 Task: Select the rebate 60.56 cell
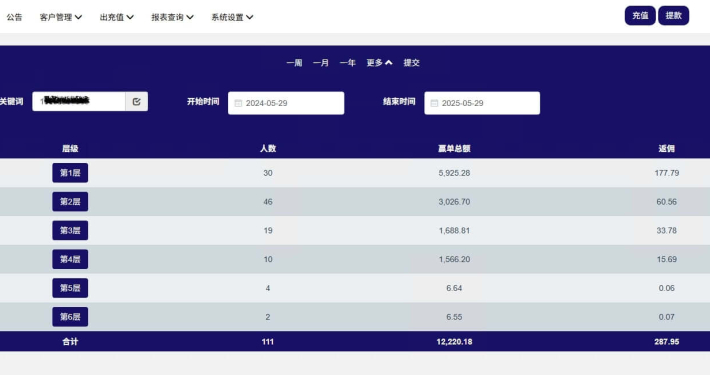point(667,202)
